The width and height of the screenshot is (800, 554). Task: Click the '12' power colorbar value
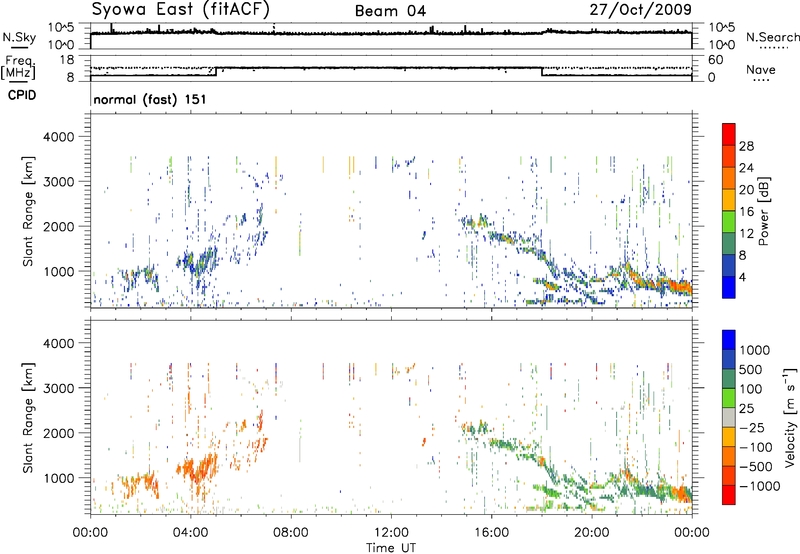tap(746, 234)
